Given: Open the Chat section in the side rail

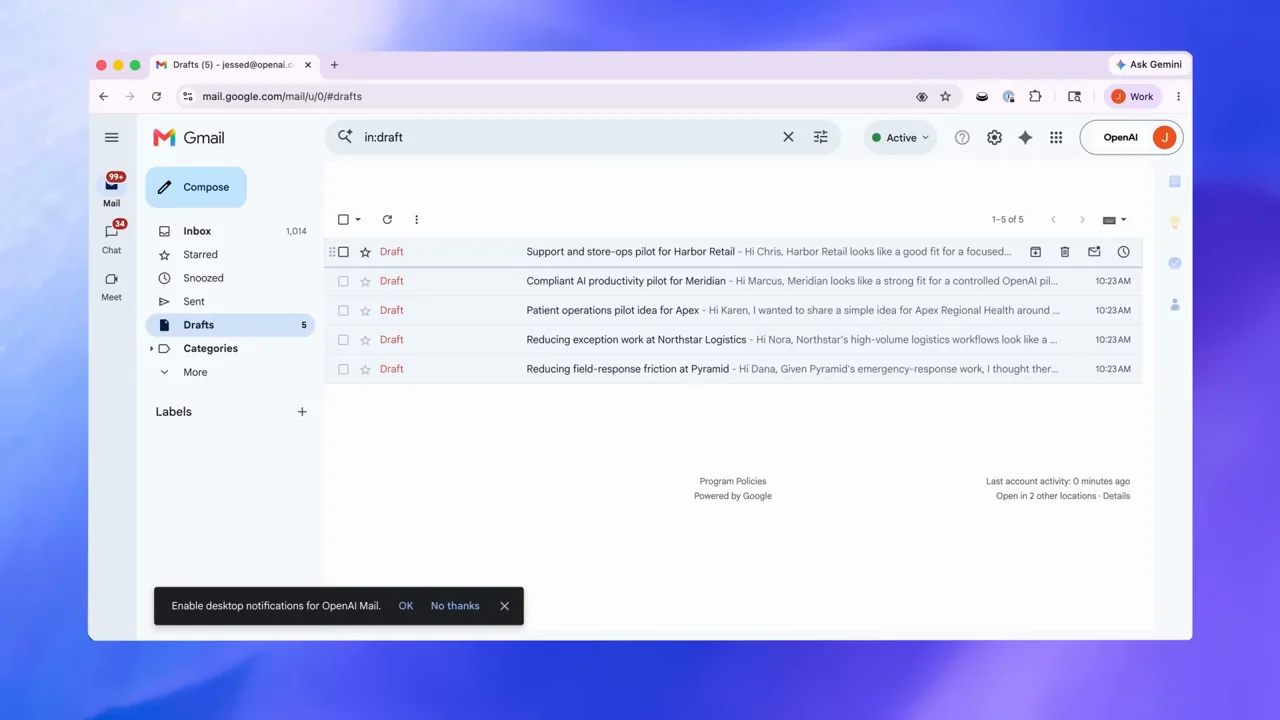Looking at the screenshot, I should [111, 237].
